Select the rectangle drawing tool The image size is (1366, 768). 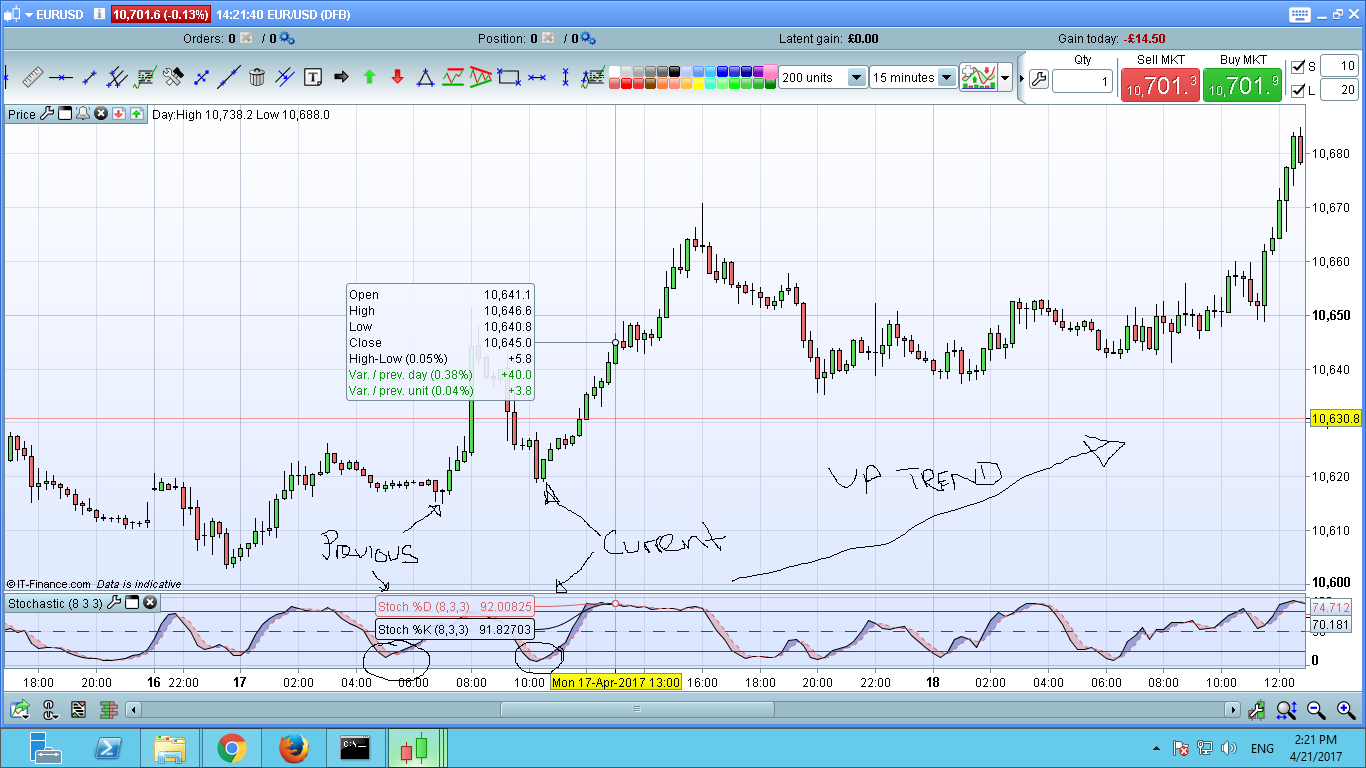[509, 76]
